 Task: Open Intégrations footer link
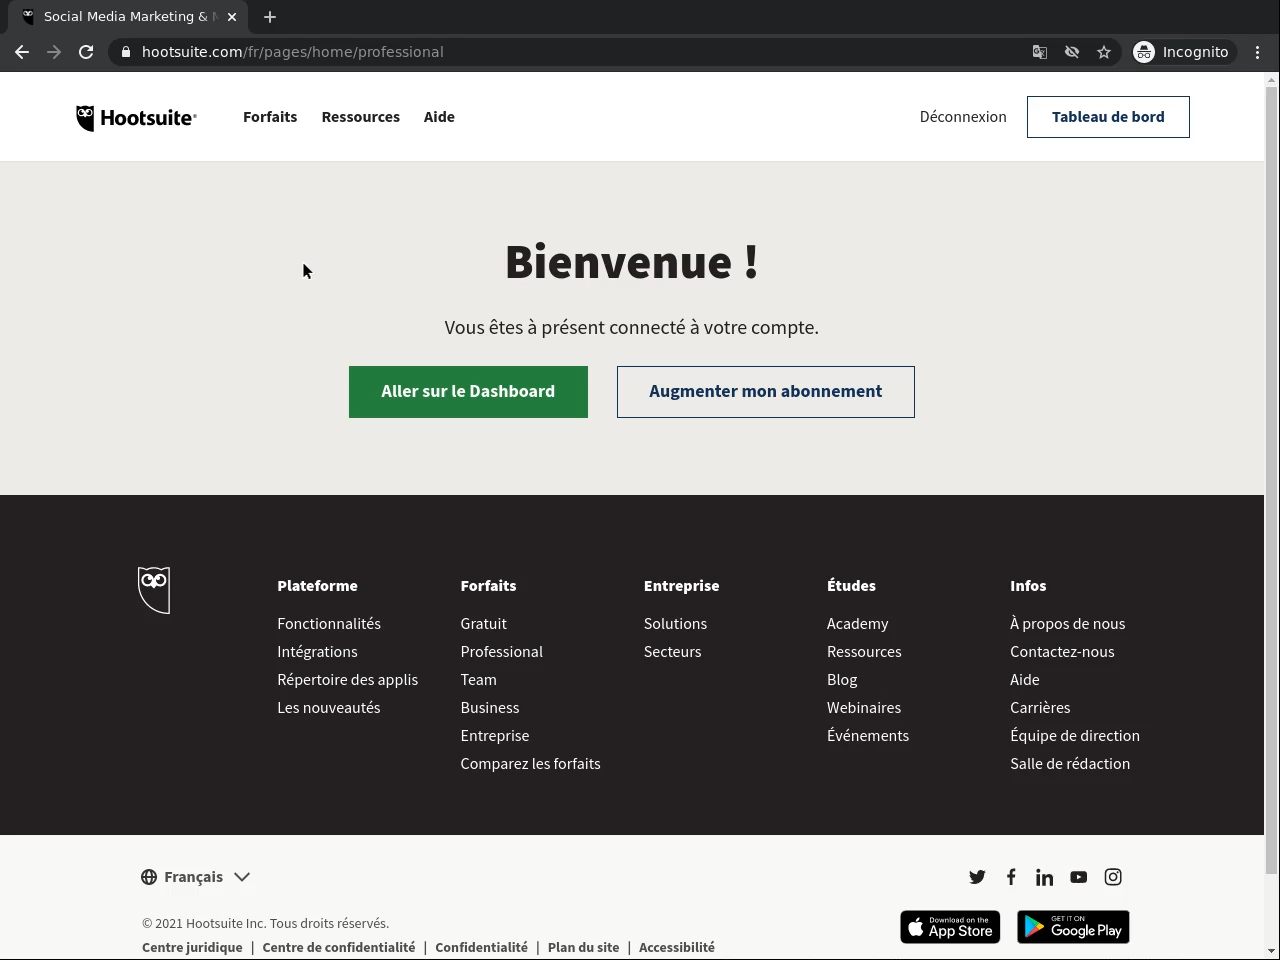click(317, 652)
